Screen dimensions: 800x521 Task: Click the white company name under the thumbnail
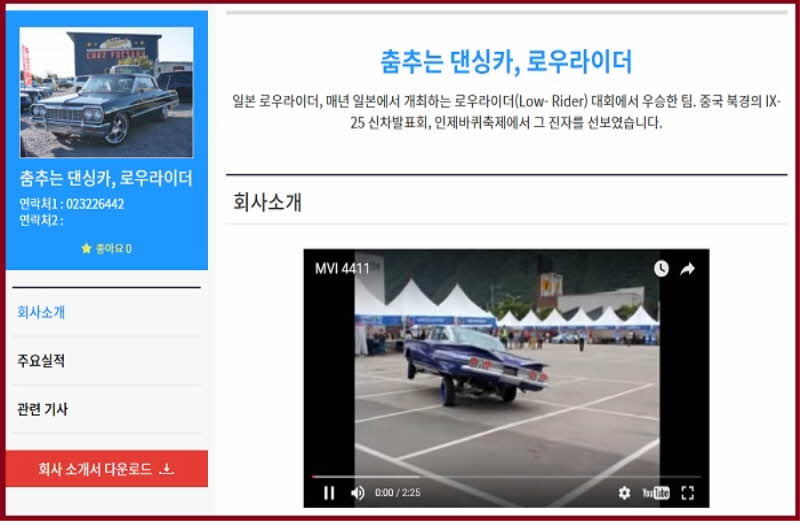[106, 179]
